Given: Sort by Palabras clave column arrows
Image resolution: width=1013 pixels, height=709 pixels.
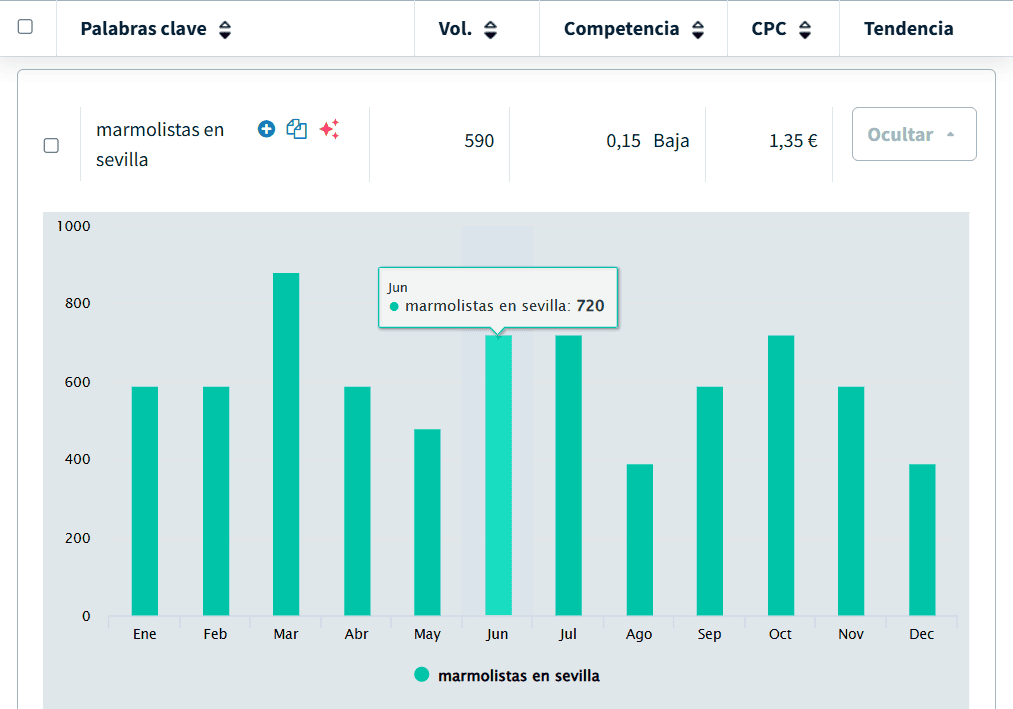Looking at the screenshot, I should (x=225, y=30).
